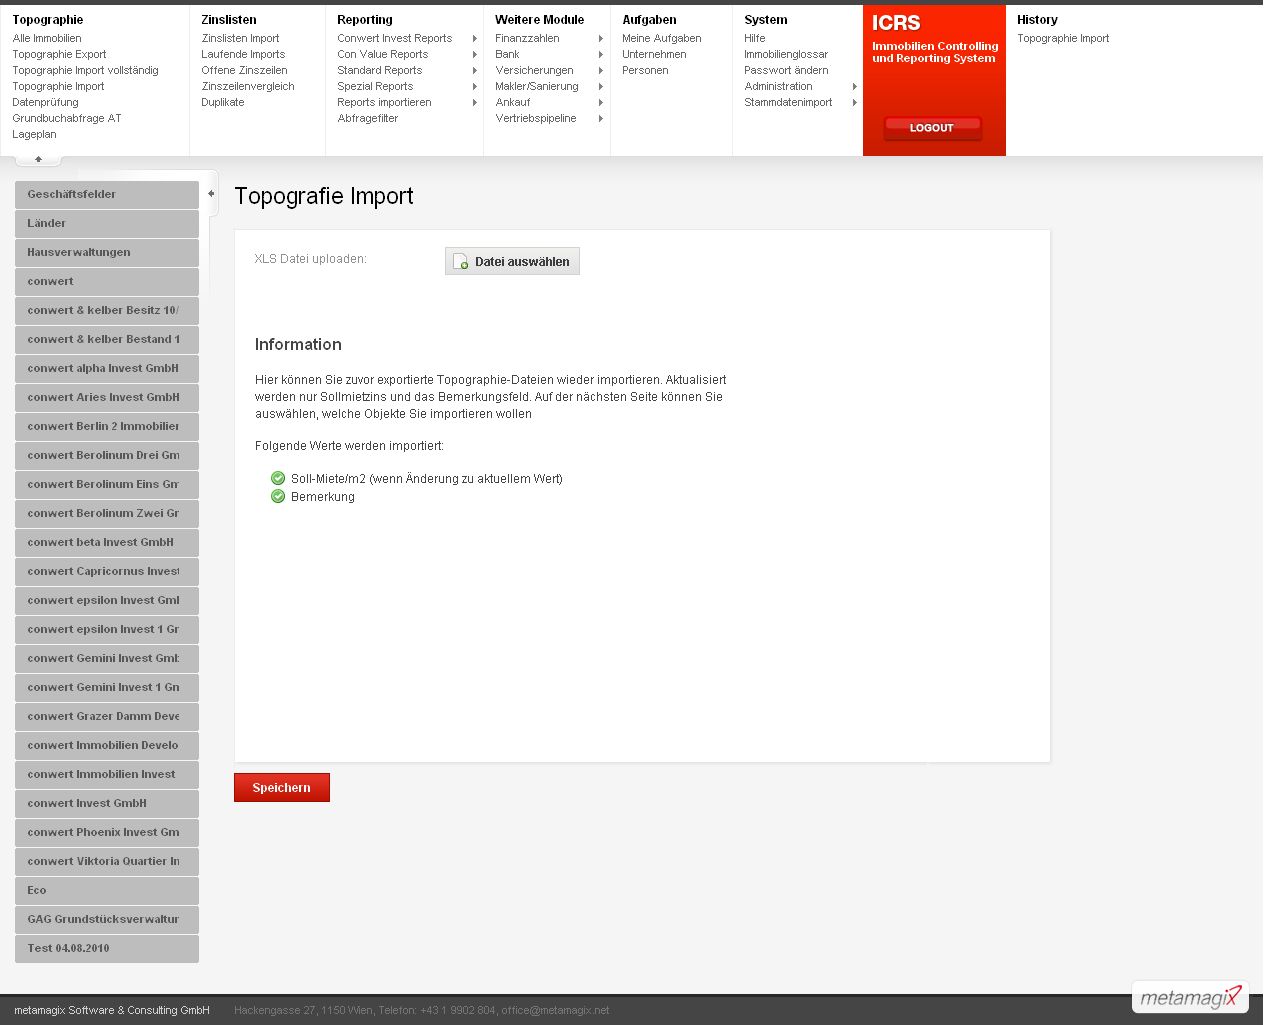Select GAG Grundstücksverwaltung entry

click(107, 919)
